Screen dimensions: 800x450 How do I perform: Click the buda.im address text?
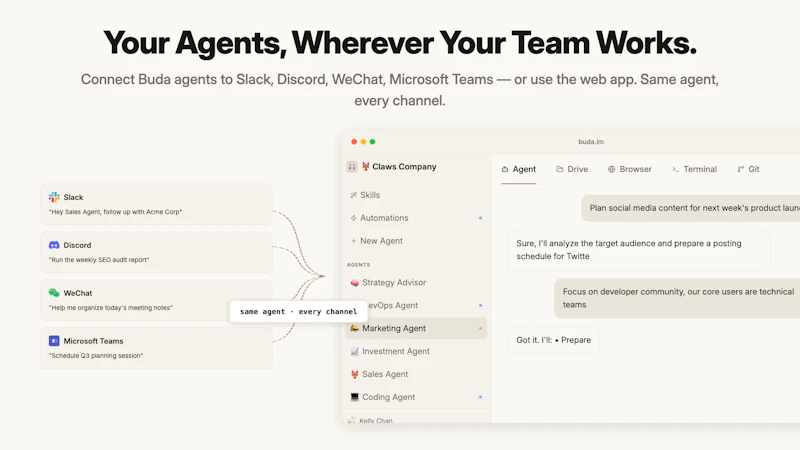[x=591, y=142]
